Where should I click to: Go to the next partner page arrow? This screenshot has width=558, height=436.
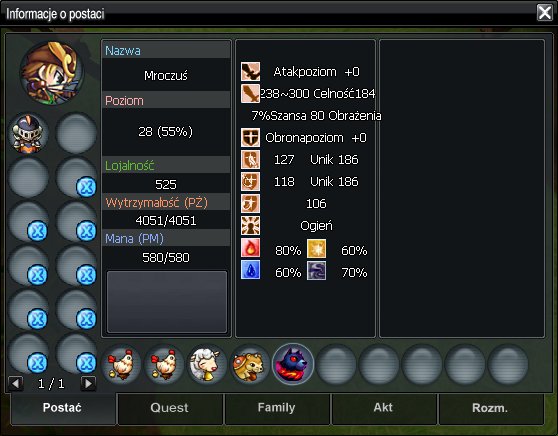tap(88, 384)
